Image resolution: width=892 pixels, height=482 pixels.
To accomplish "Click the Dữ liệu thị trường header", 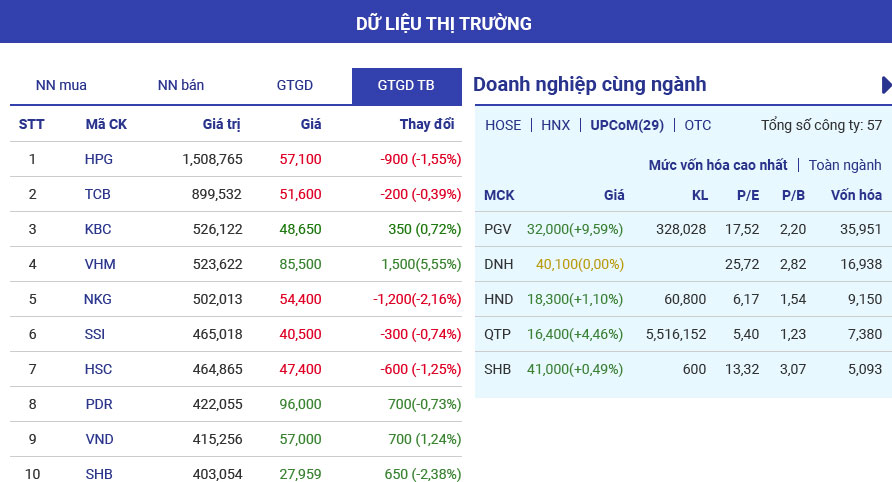I will coord(444,23).
